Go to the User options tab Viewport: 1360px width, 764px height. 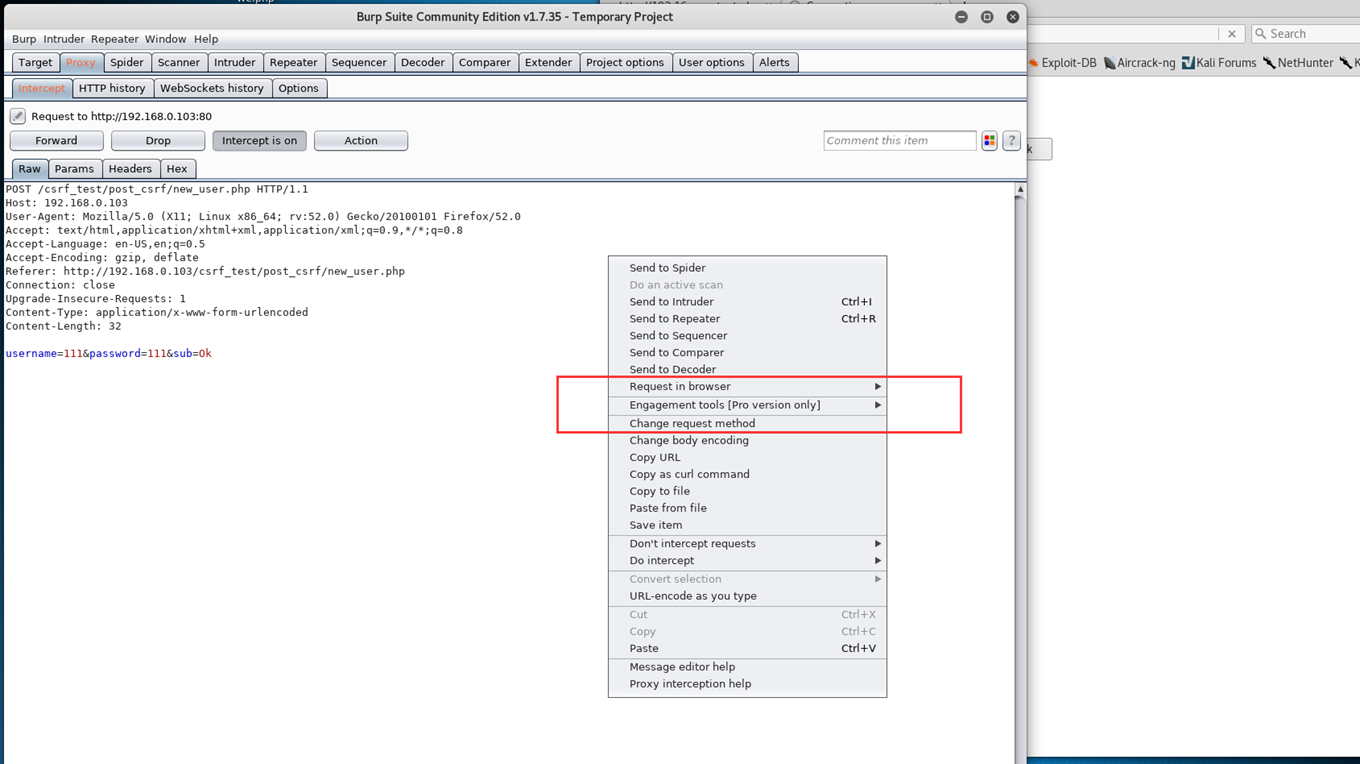point(711,62)
